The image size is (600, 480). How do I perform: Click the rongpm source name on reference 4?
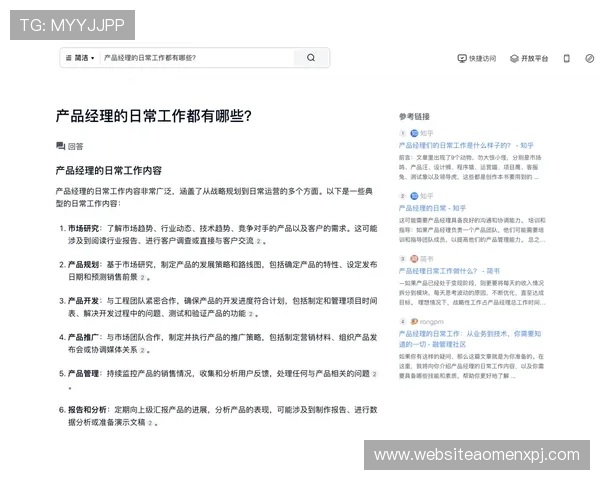tap(432, 322)
